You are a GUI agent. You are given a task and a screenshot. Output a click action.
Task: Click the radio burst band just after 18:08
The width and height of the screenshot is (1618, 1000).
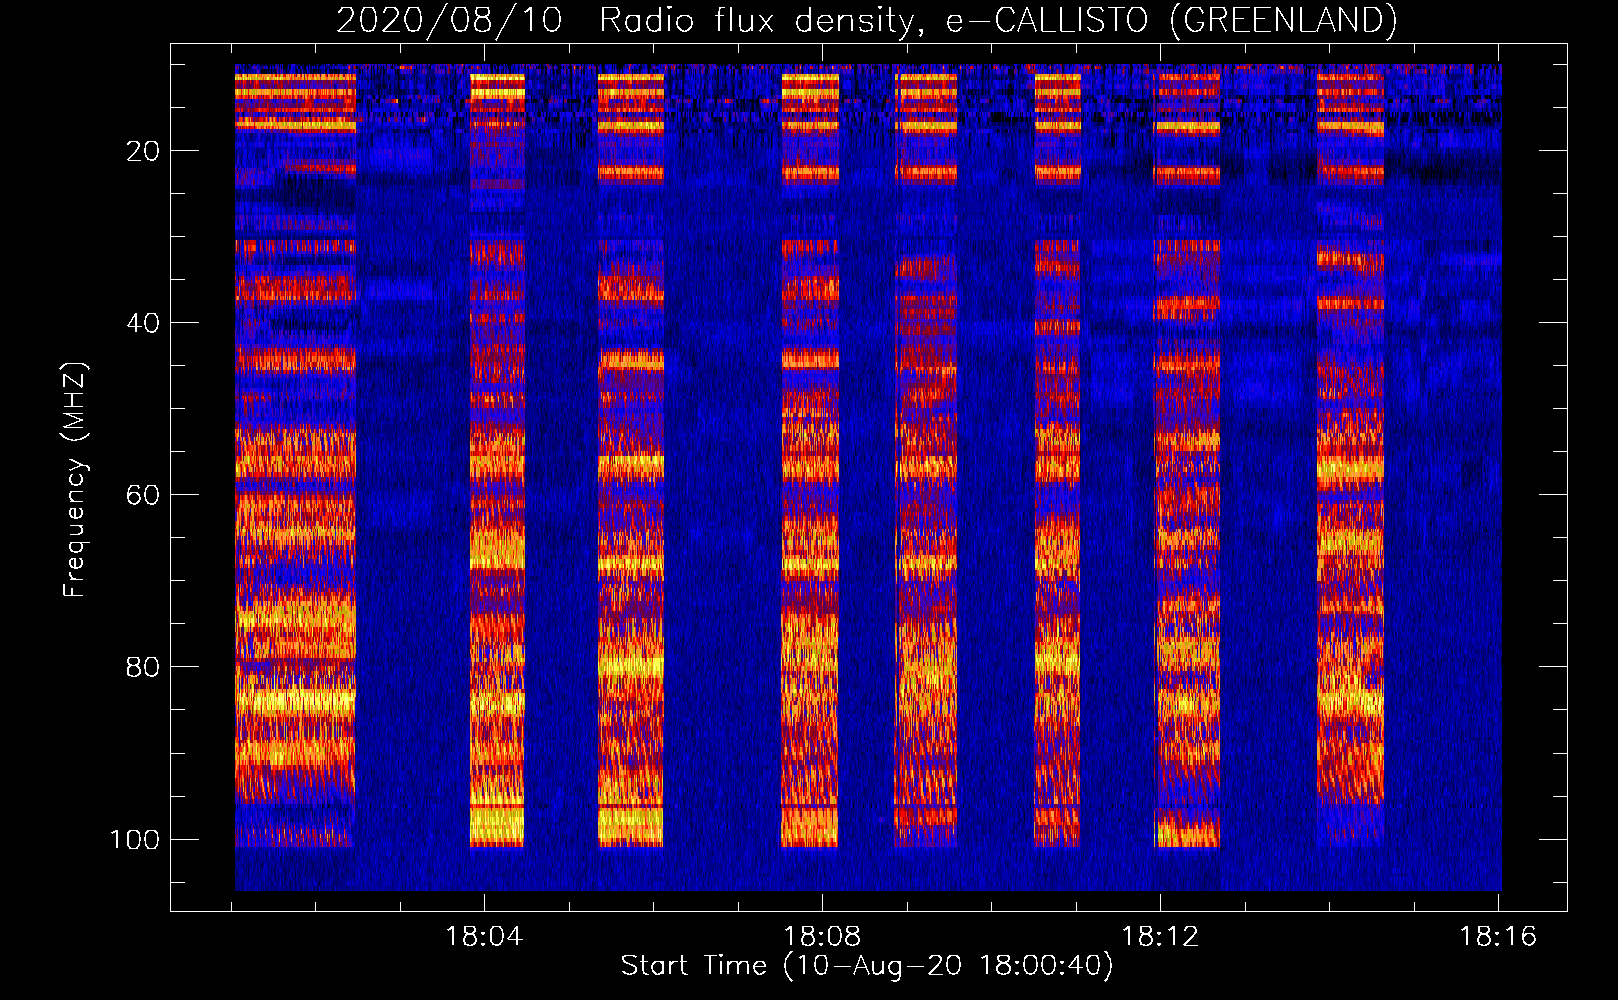pos(926,458)
